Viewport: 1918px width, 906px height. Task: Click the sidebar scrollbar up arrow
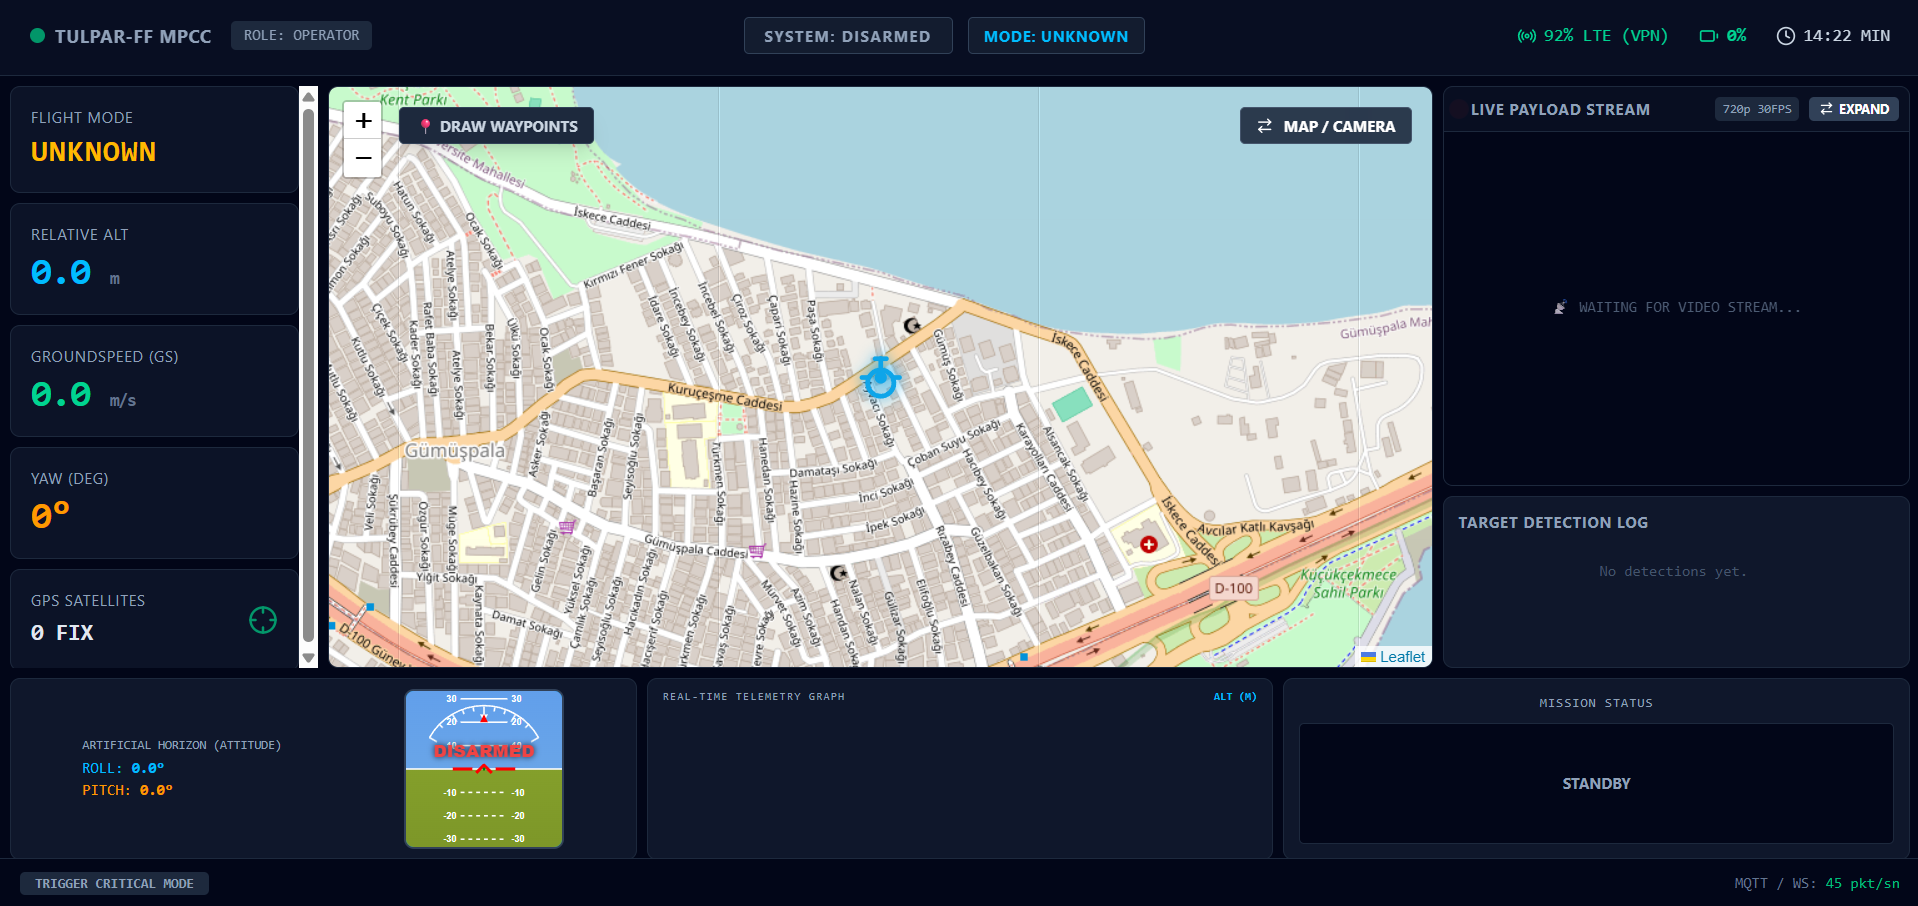tap(308, 97)
